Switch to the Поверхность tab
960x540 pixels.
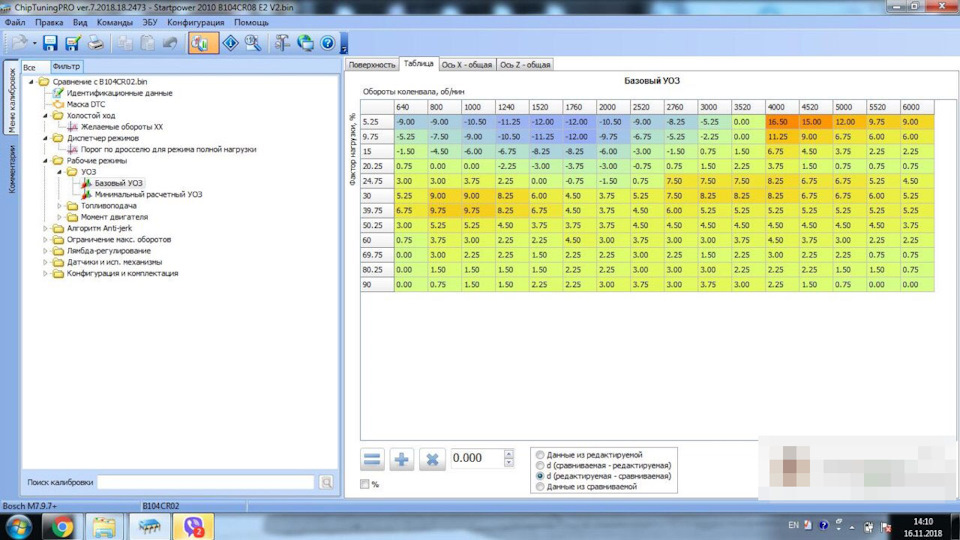tap(372, 64)
